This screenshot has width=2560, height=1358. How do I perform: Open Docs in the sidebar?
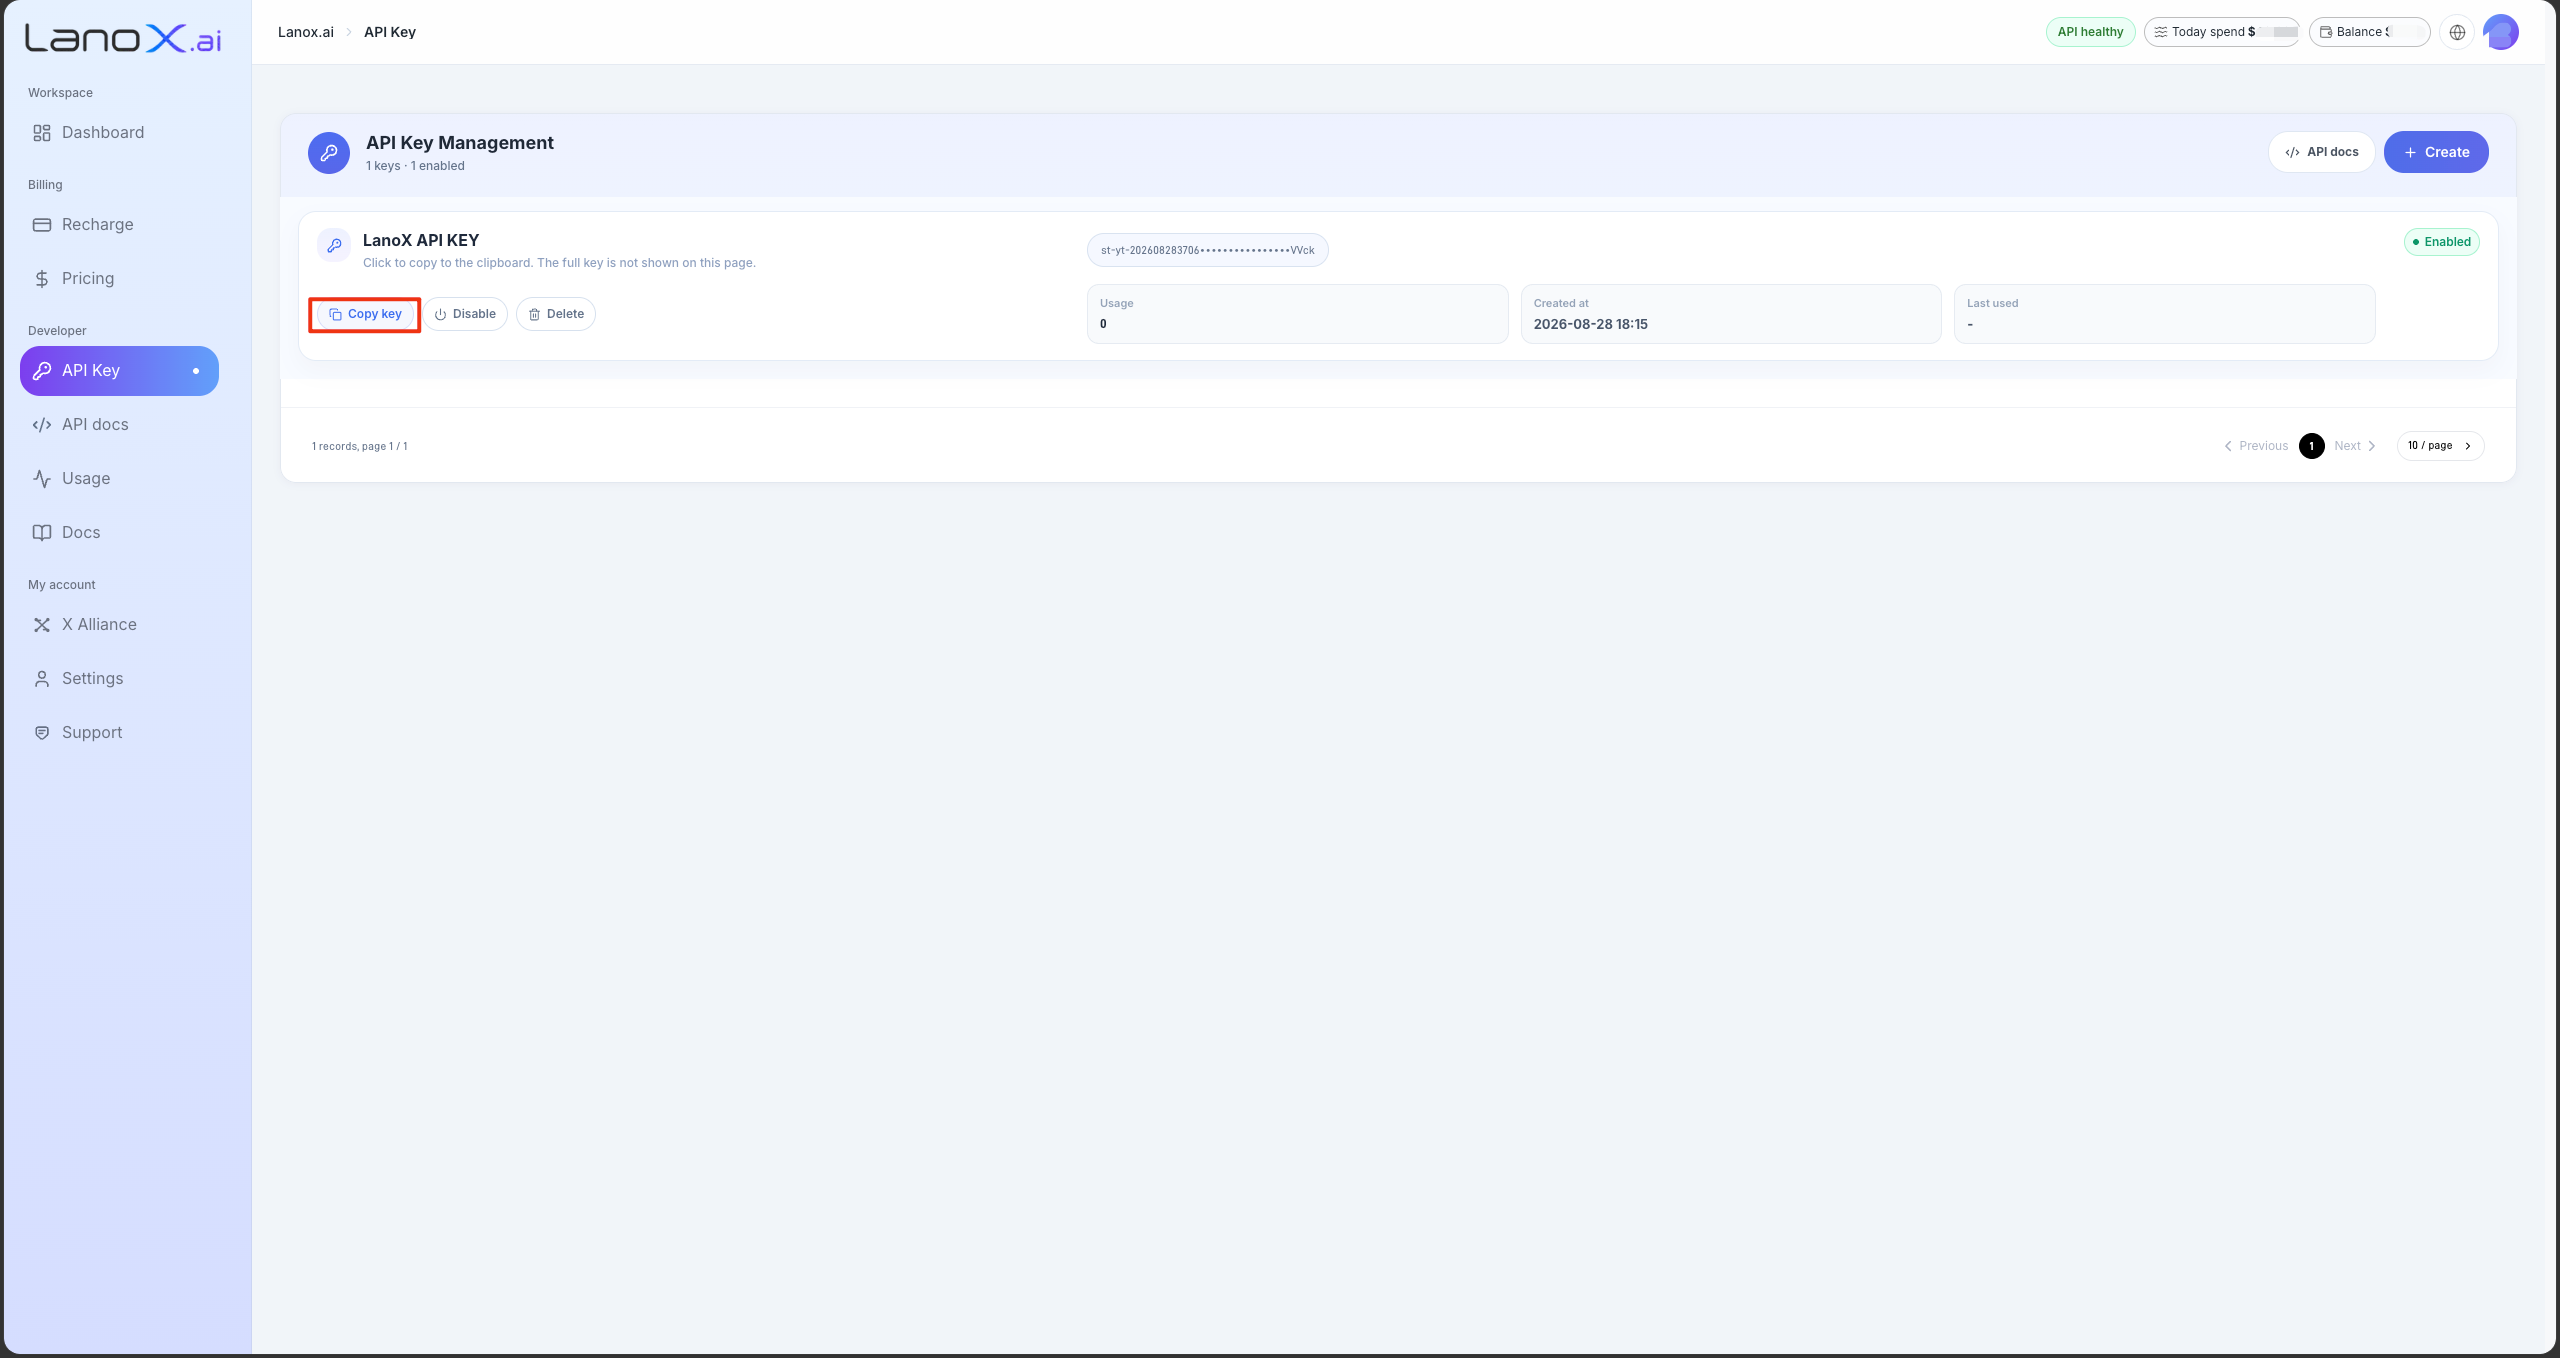point(119,533)
